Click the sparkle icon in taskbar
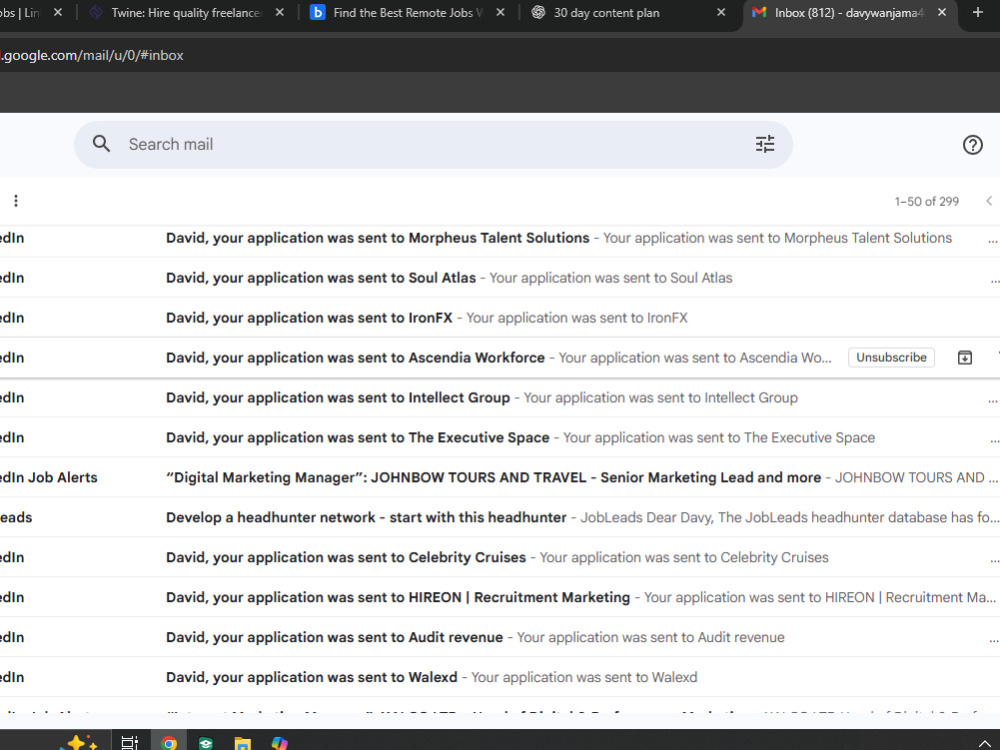This screenshot has width=1000, height=750. tap(79, 743)
